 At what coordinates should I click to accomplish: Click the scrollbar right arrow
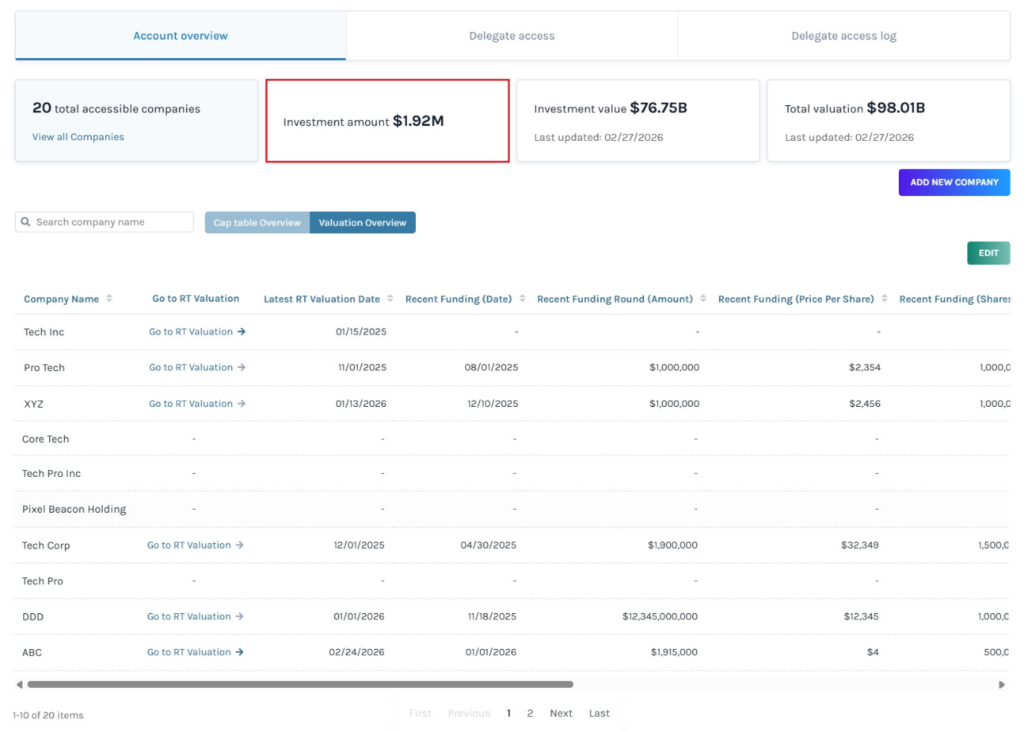pyautogui.click(x=1002, y=685)
